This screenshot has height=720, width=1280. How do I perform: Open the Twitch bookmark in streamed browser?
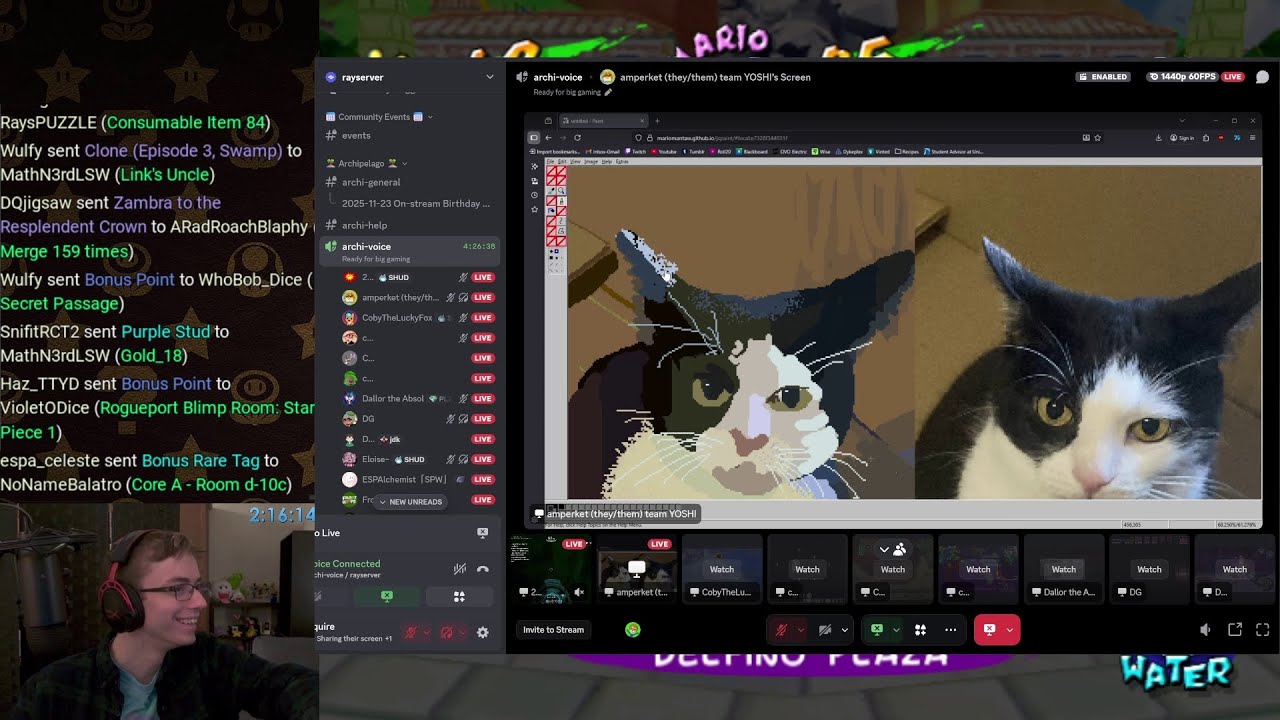pos(637,152)
